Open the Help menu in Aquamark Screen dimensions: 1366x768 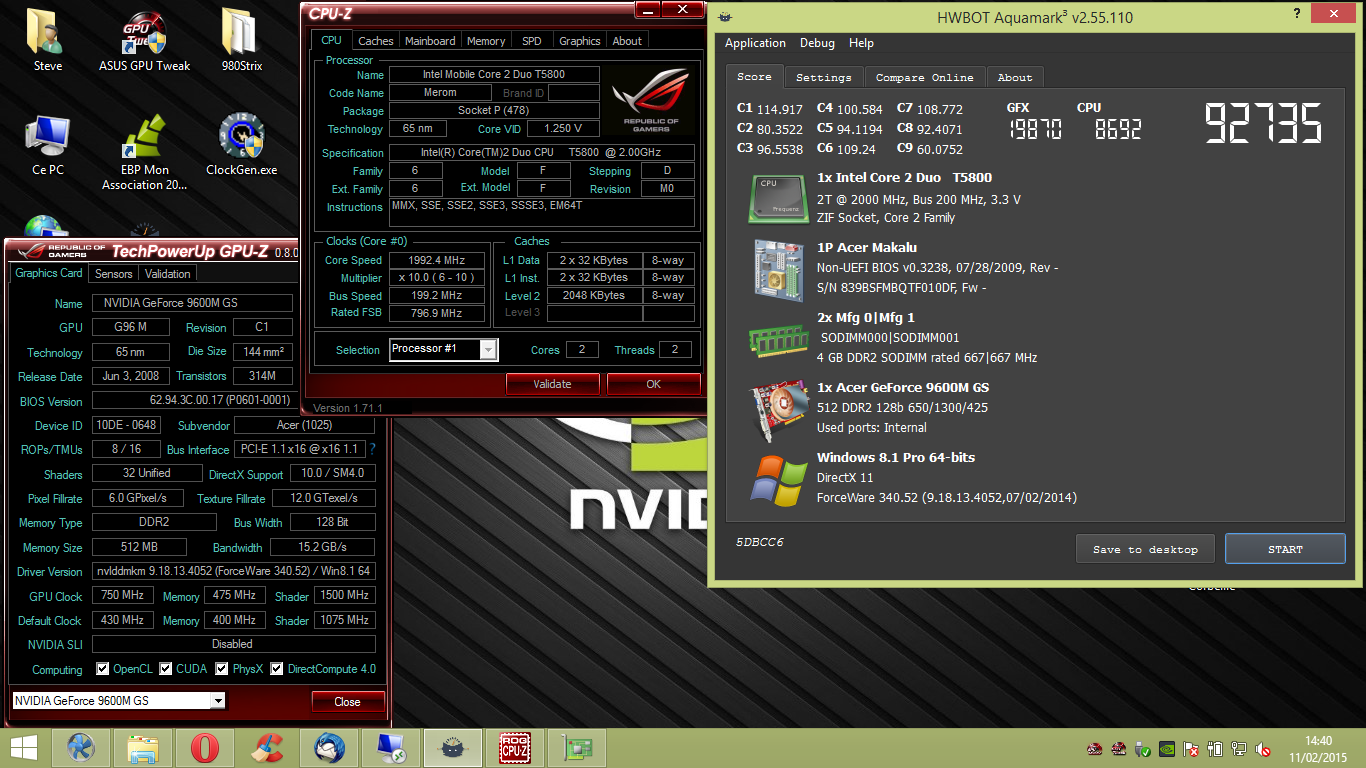coord(861,43)
